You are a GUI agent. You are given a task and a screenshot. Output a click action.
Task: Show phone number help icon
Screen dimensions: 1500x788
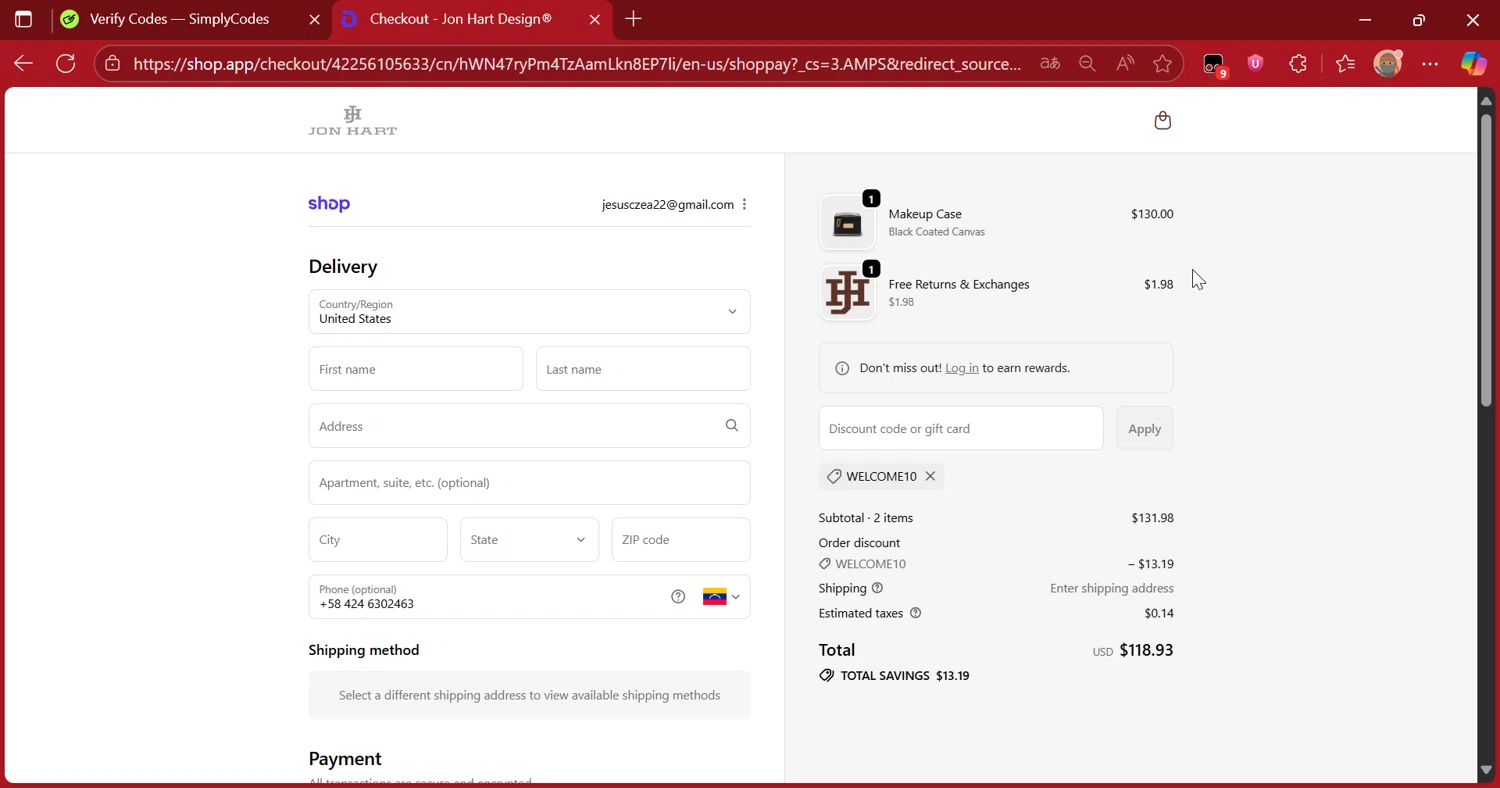(678, 597)
